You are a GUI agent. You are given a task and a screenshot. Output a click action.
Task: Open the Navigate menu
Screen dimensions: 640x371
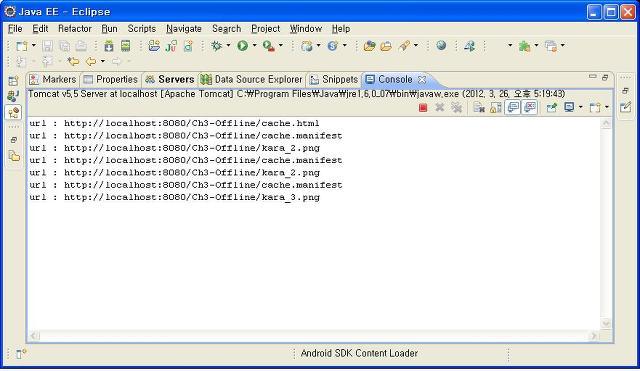(x=184, y=29)
